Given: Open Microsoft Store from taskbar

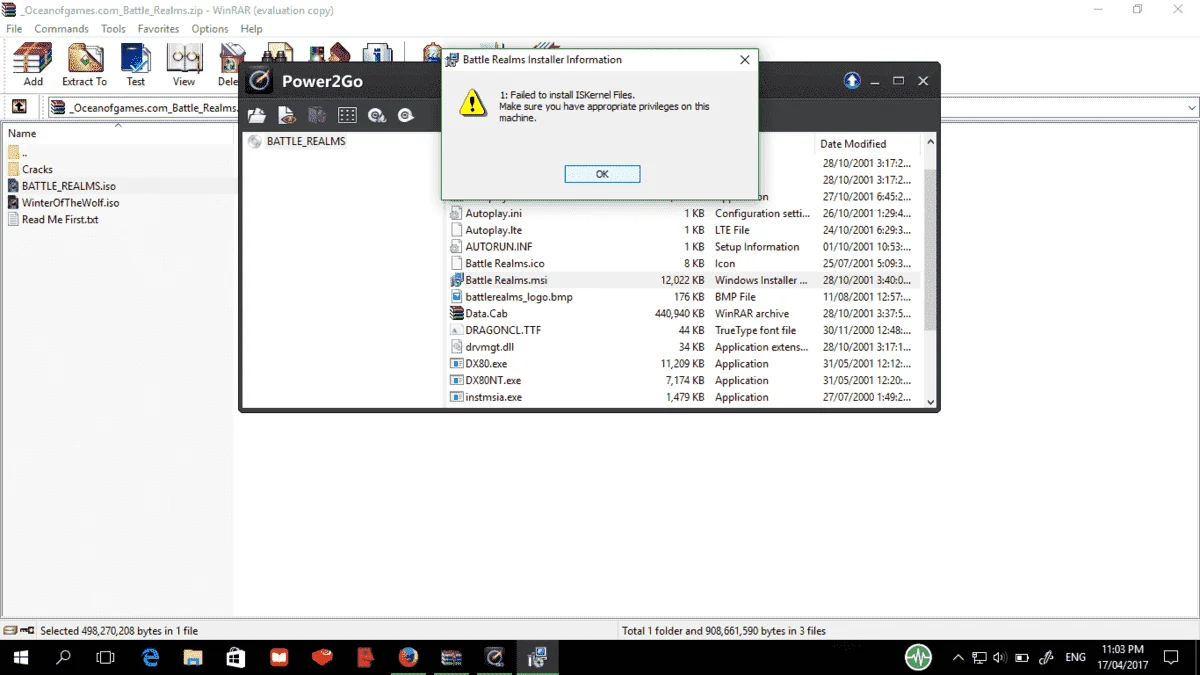Looking at the screenshot, I should point(236,657).
